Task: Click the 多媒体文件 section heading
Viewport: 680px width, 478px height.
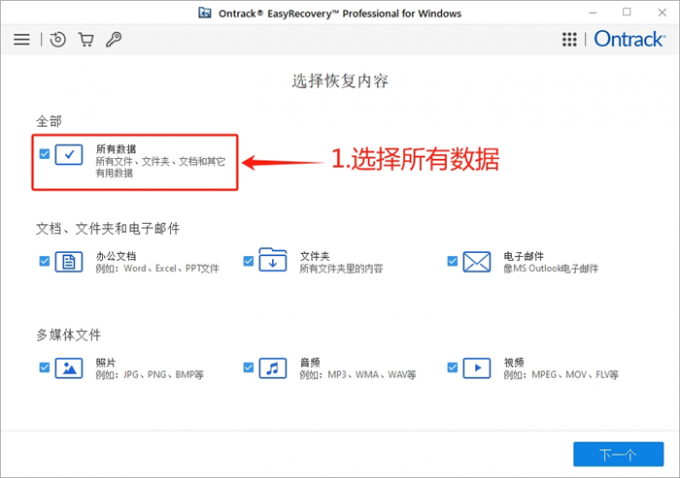Action: click(x=69, y=335)
